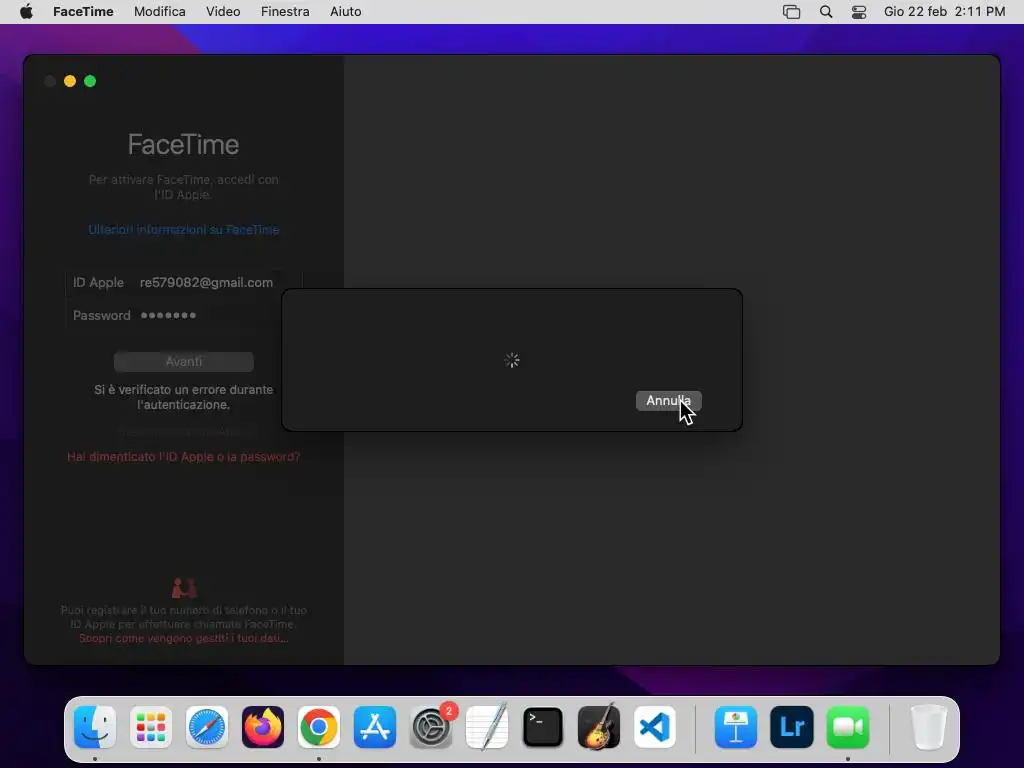Open the Modifica menu
The height and width of the screenshot is (768, 1024).
[x=159, y=12]
